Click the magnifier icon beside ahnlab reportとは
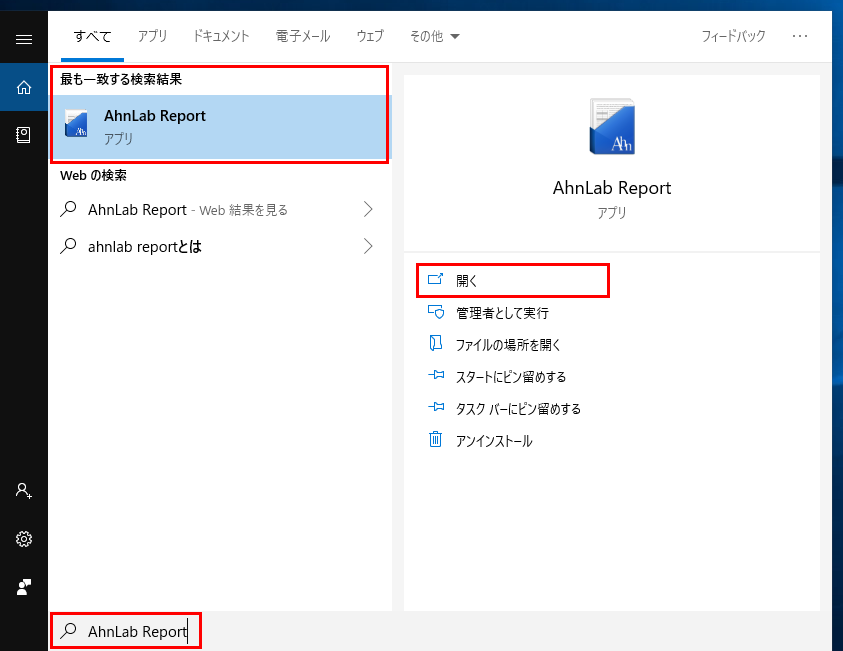The image size is (843, 651). click(x=68, y=246)
